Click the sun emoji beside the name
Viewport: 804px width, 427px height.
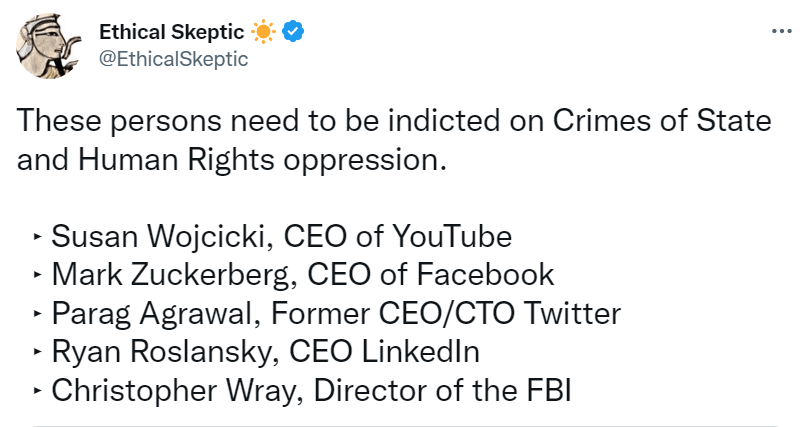(x=263, y=32)
